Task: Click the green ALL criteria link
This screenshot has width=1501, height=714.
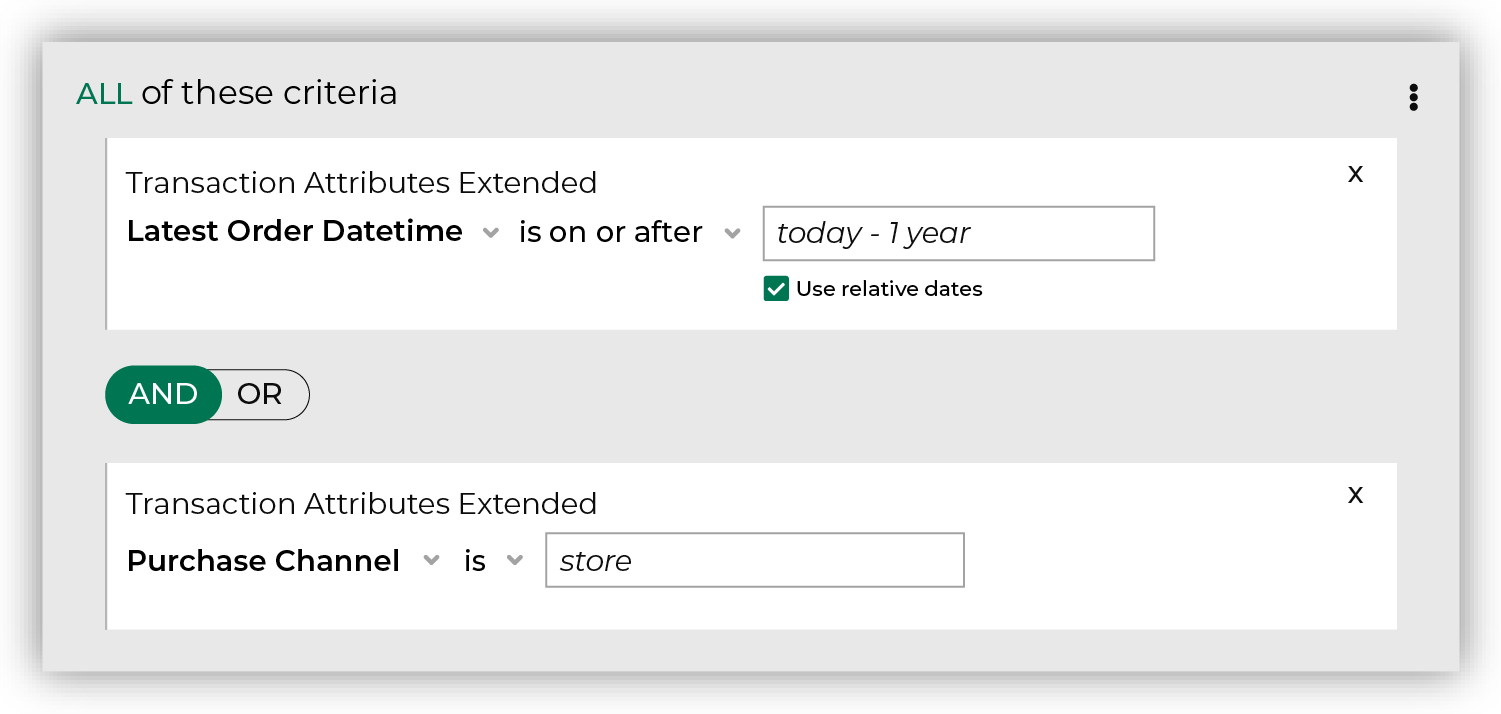Action: (104, 93)
